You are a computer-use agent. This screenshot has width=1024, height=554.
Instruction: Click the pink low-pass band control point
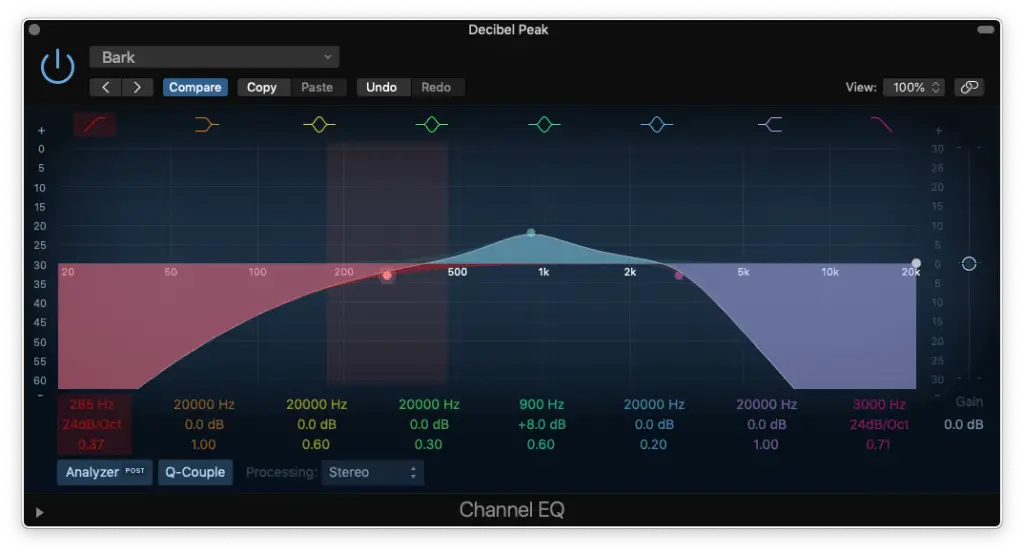point(679,275)
